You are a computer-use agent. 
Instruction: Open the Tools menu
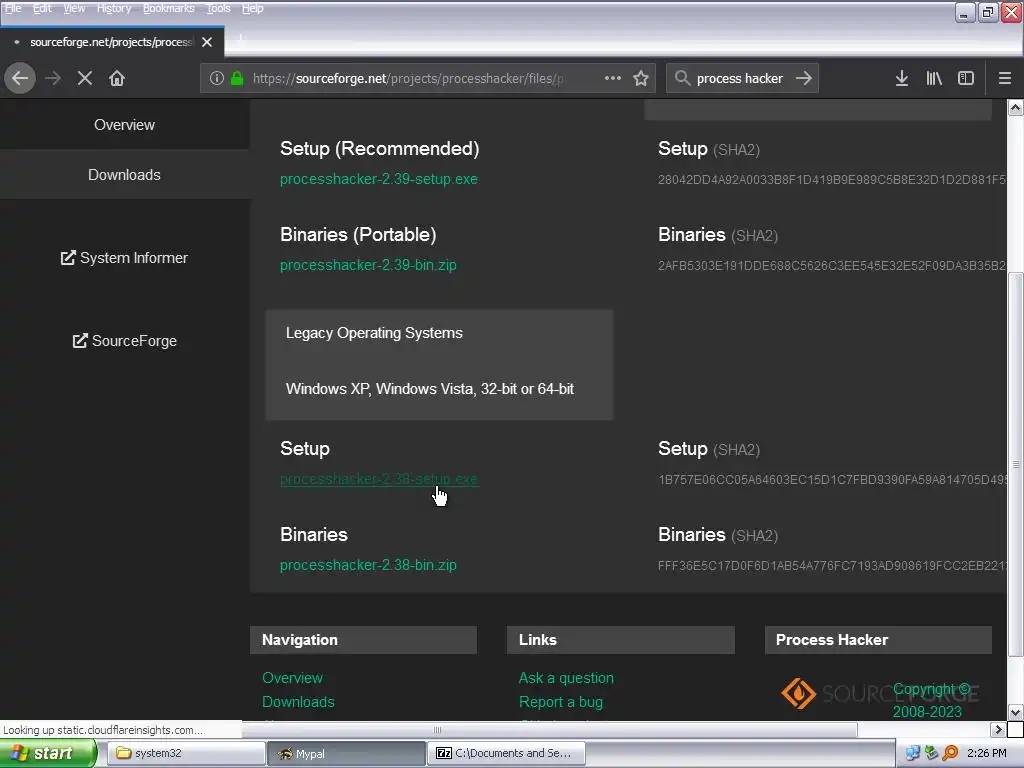tap(218, 8)
